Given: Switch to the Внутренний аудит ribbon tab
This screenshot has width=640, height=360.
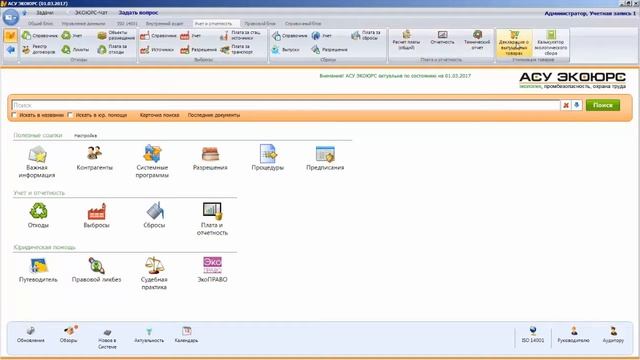Looking at the screenshot, I should coord(164,24).
